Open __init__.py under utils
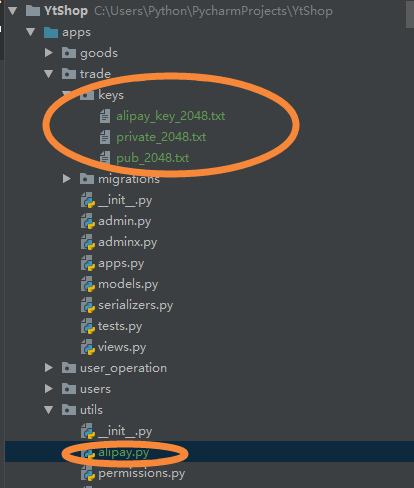 tap(125, 431)
